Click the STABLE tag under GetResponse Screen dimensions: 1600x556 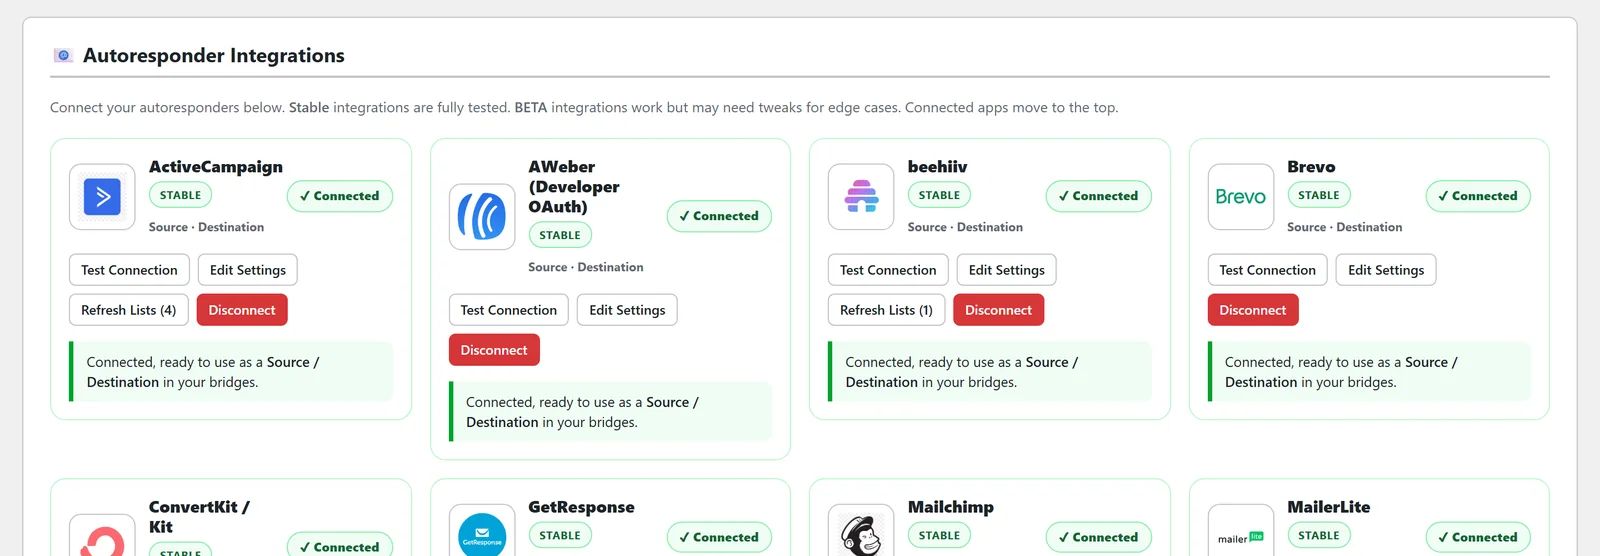tap(560, 535)
